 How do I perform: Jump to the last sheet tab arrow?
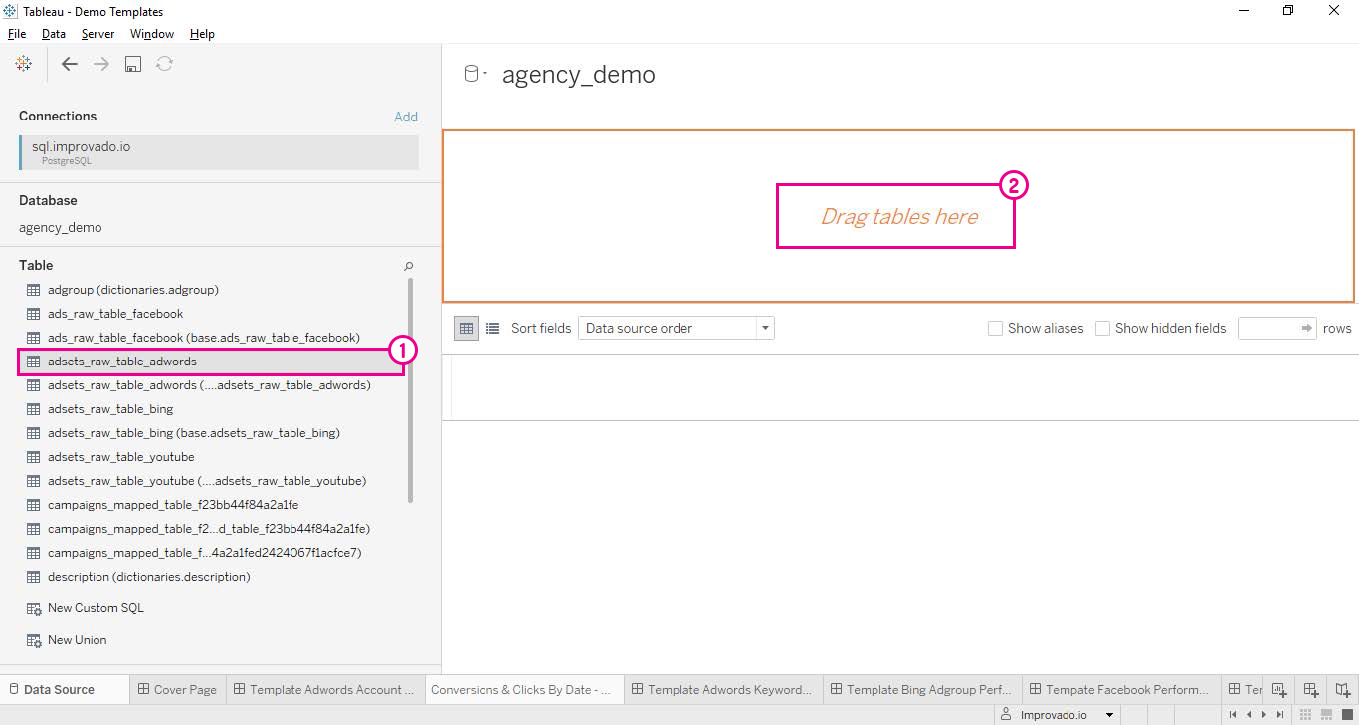(1280, 715)
